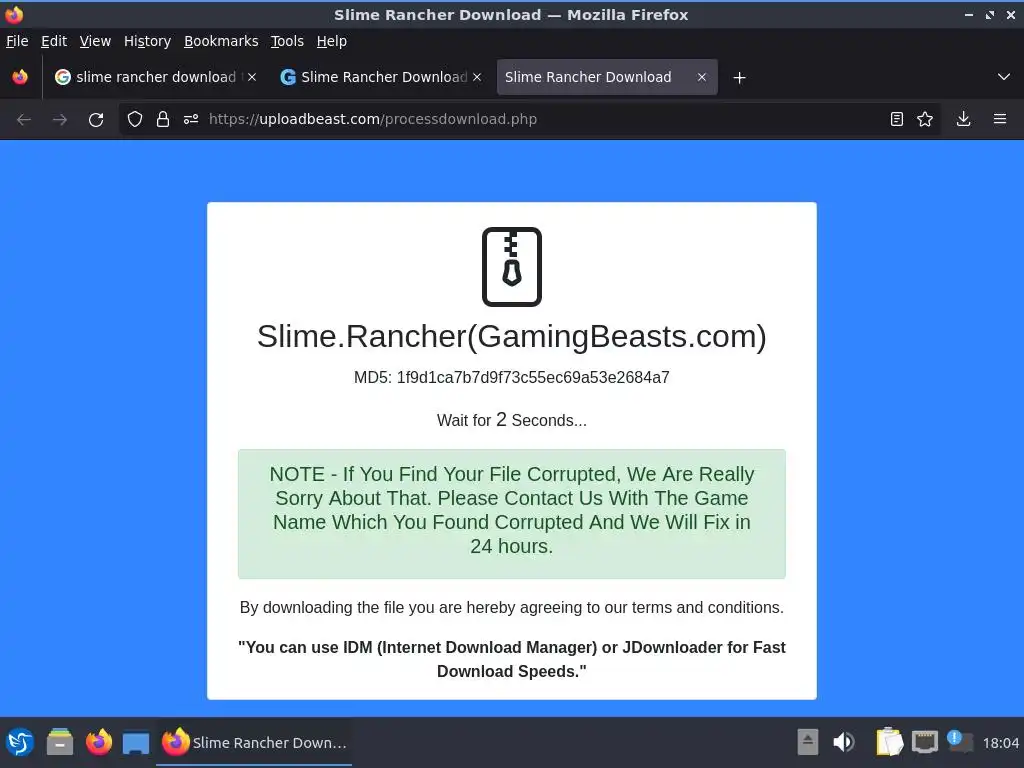
Task: Open the Tools menu
Action: (x=287, y=41)
